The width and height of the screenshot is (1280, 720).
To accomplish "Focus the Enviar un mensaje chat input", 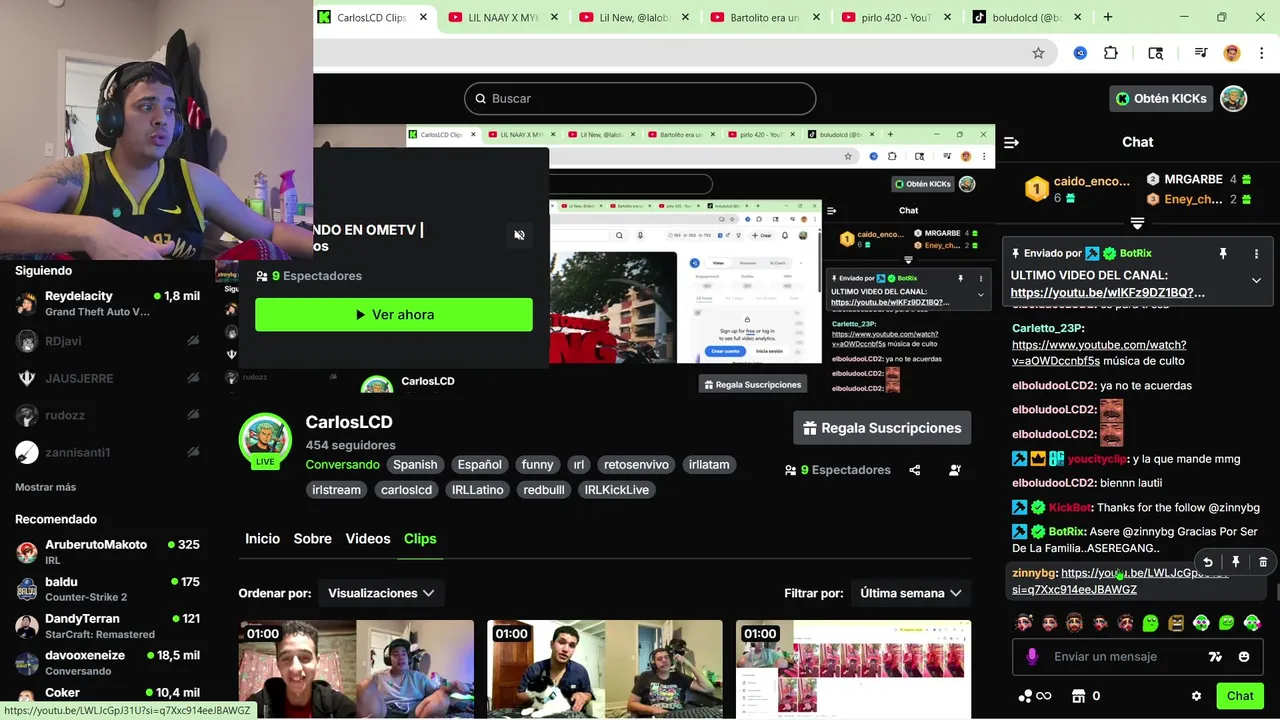I will pyautogui.click(x=1136, y=656).
